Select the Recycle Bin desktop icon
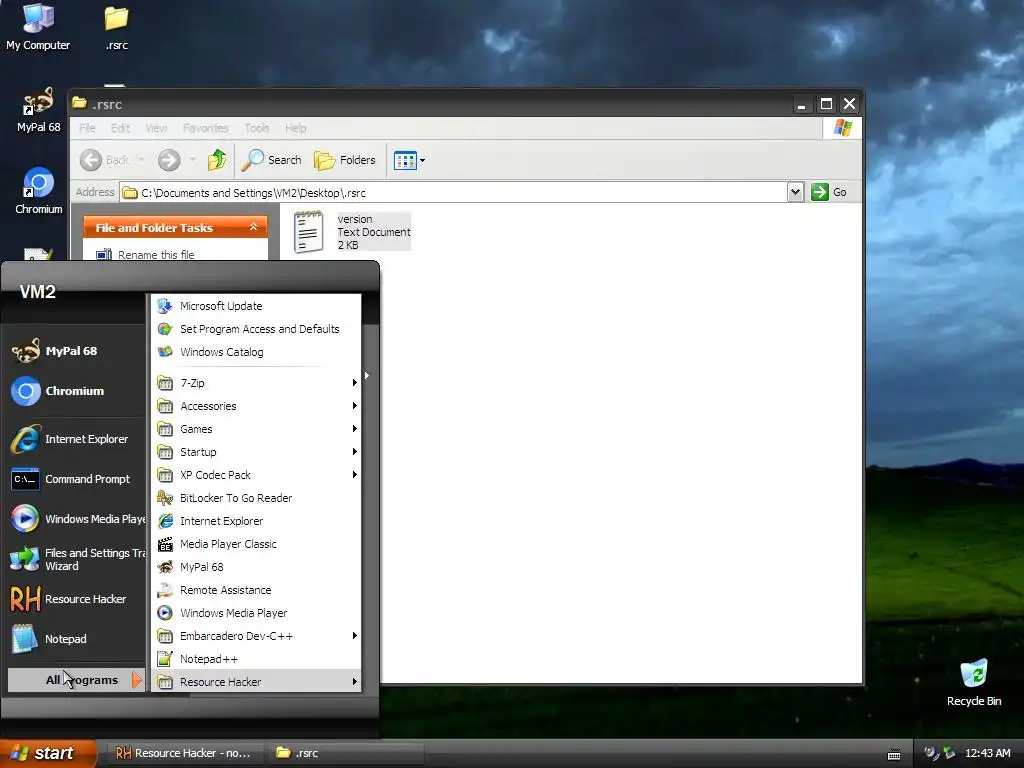 [974, 682]
